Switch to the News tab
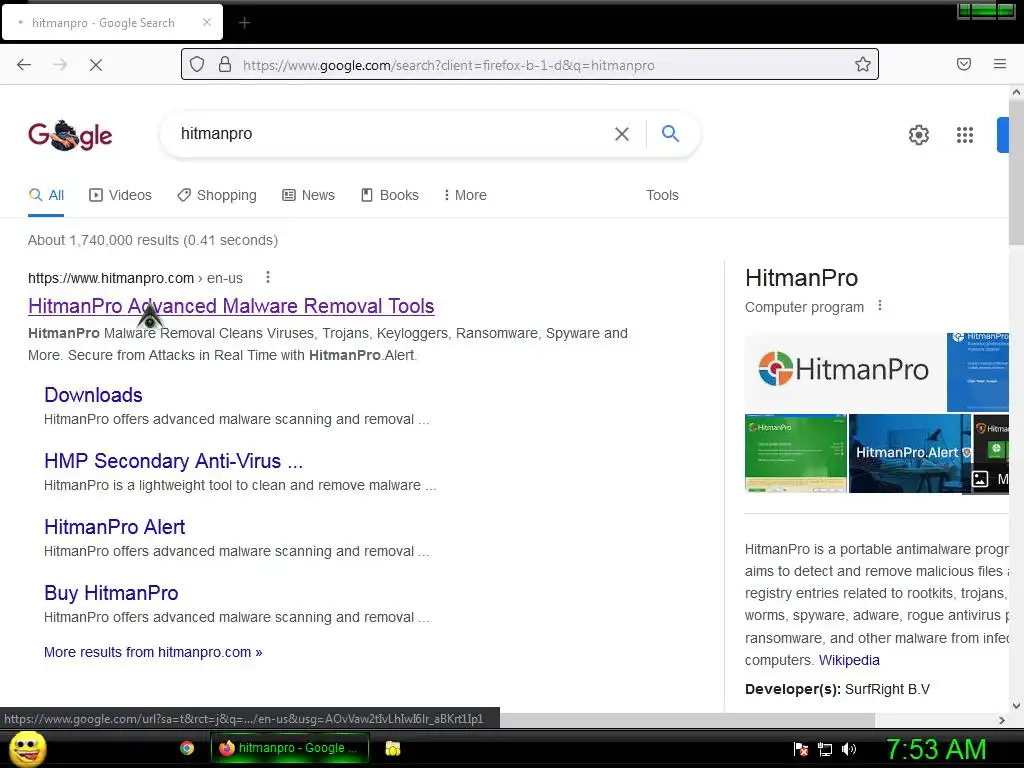This screenshot has height=768, width=1024. coord(308,195)
